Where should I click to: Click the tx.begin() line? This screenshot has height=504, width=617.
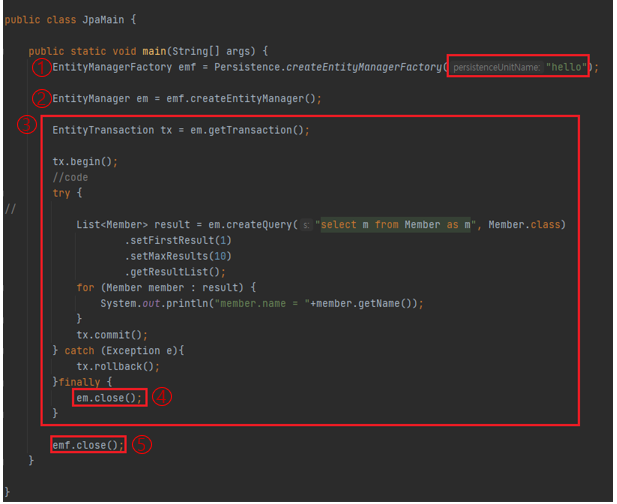[85, 162]
